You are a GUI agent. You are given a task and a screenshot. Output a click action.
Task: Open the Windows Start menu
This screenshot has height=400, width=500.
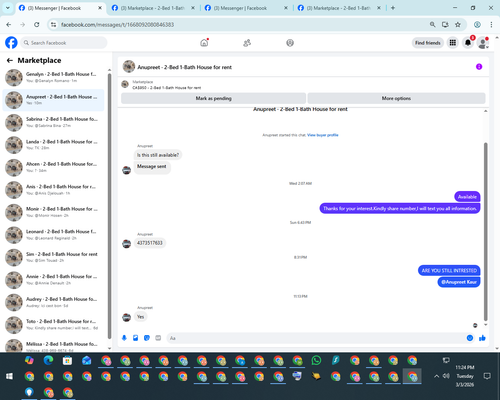pyautogui.click(x=9, y=376)
